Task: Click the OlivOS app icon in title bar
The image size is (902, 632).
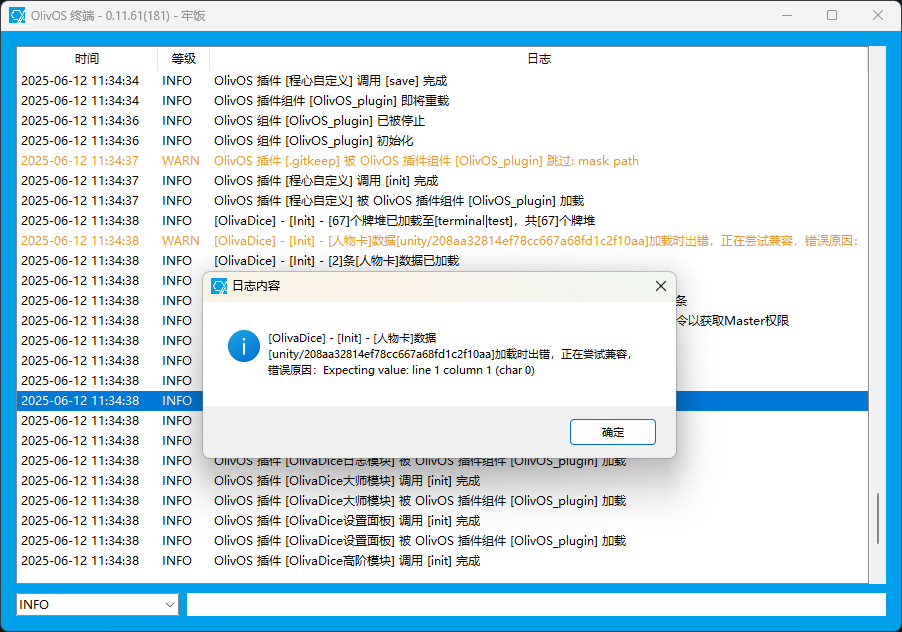Action: [18, 15]
